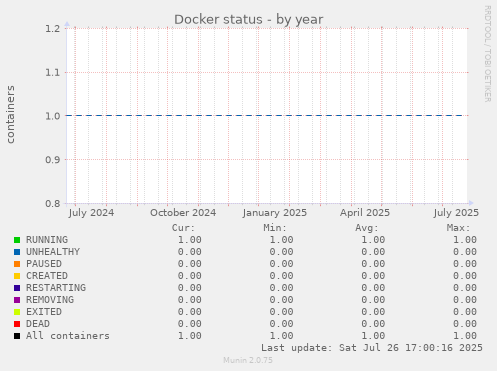This screenshot has height=371, width=497.
Task: Click the July 2025 x-axis label
Action: click(456, 213)
